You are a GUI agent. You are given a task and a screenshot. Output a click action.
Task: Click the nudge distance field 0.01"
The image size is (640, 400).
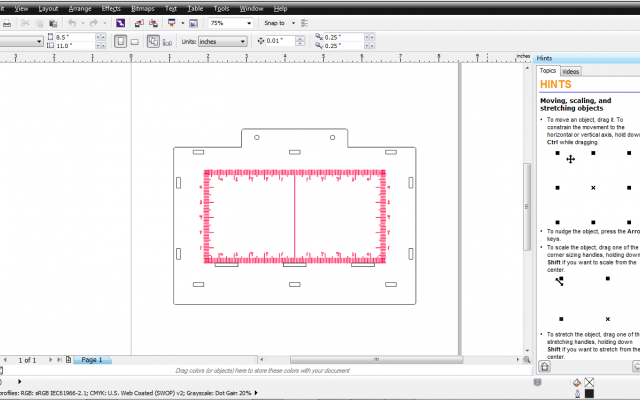(x=280, y=41)
